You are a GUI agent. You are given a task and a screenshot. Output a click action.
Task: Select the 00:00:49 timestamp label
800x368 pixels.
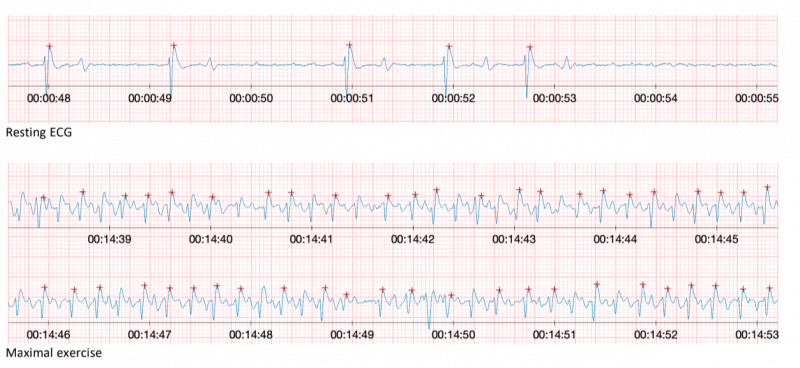[x=149, y=99]
